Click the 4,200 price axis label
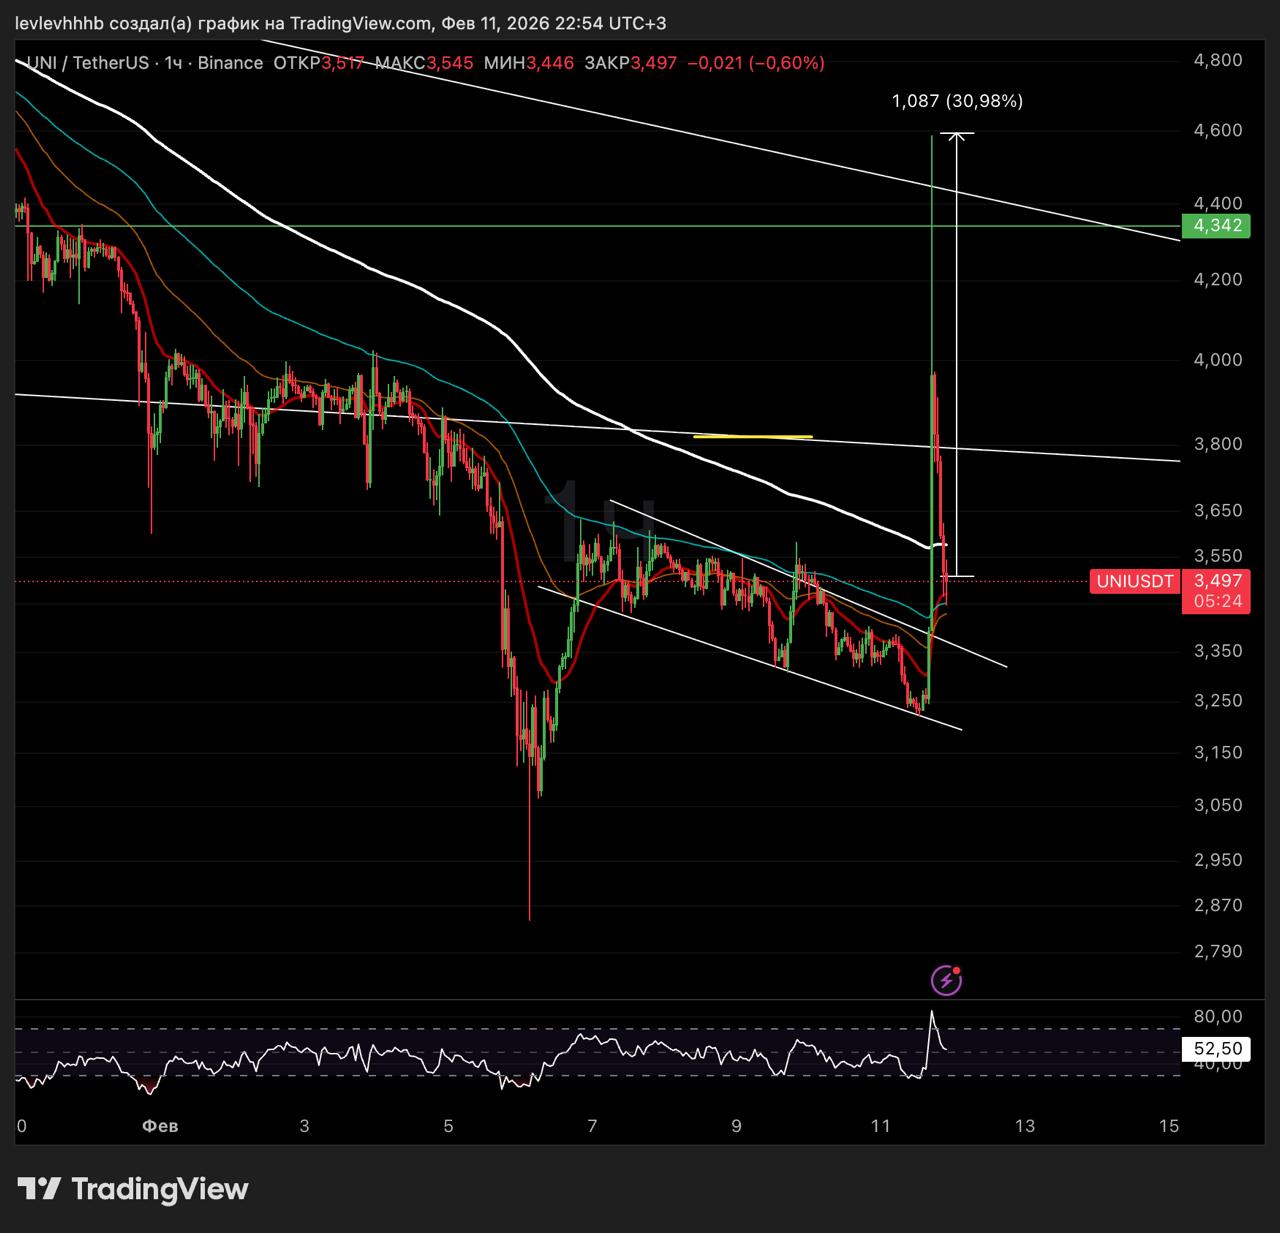 (x=1218, y=279)
